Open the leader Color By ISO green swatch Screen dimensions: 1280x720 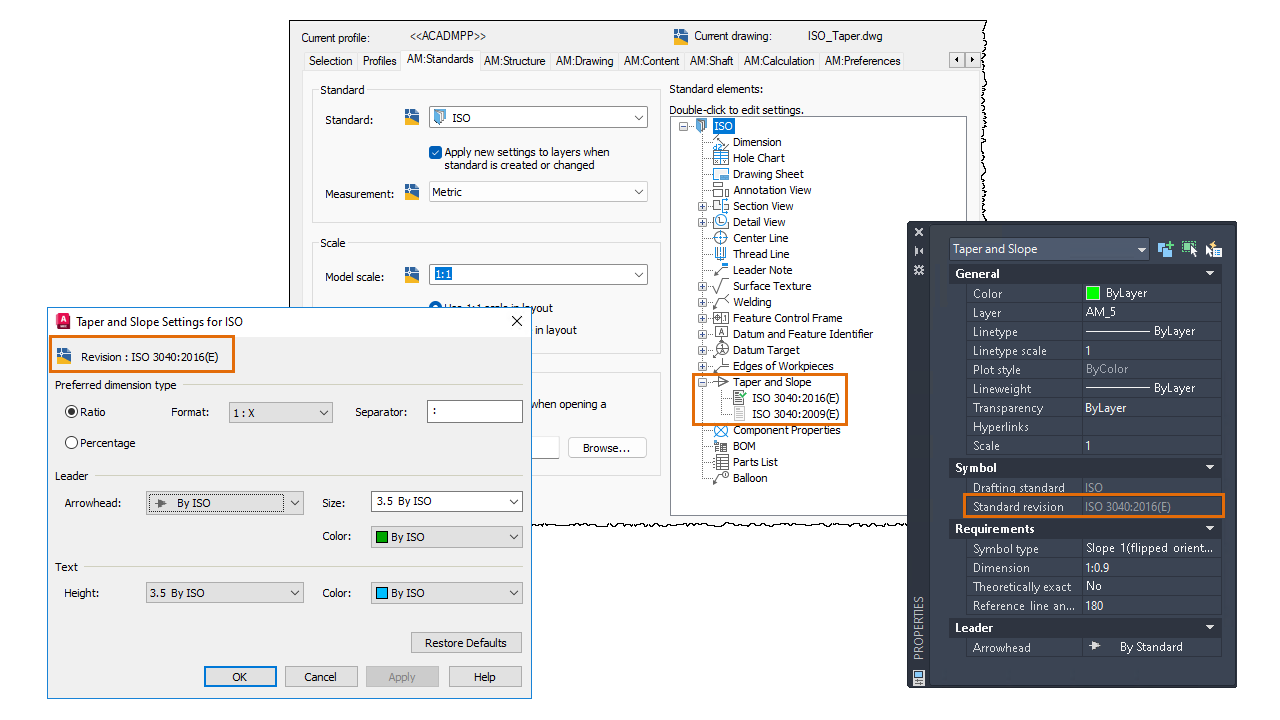pos(446,537)
